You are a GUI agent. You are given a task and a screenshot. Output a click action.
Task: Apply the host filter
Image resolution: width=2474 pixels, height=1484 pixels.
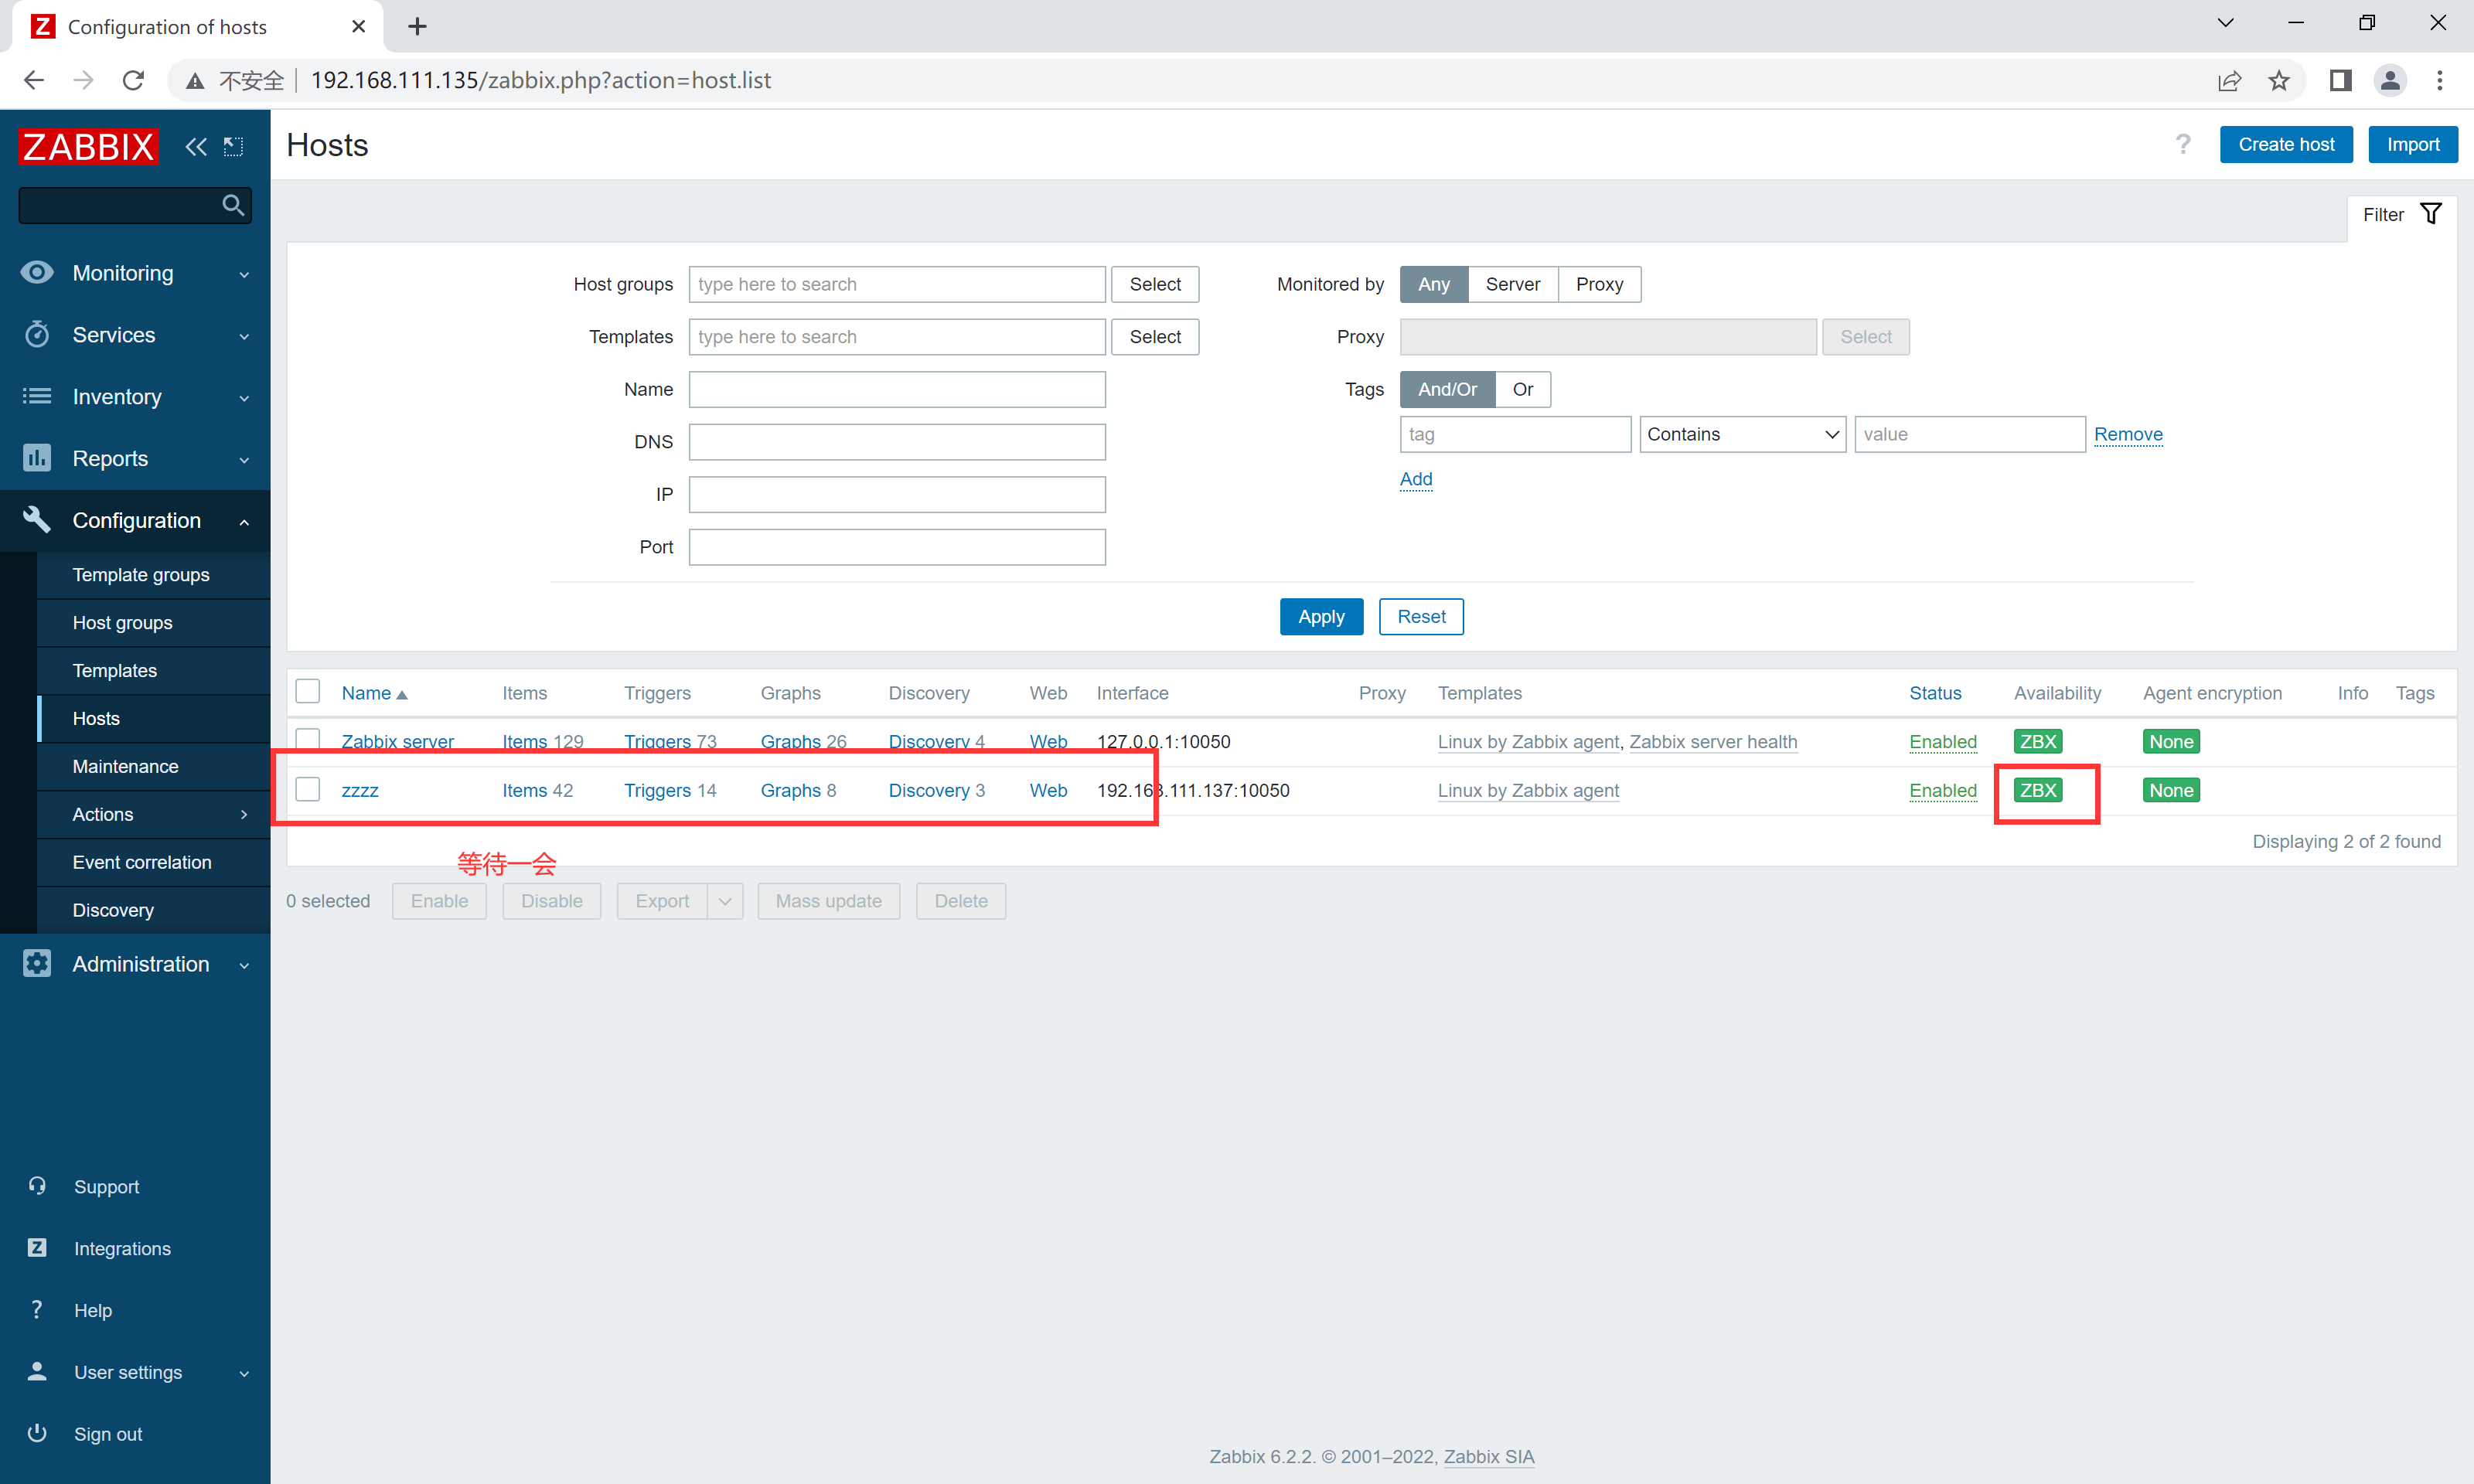(1321, 616)
